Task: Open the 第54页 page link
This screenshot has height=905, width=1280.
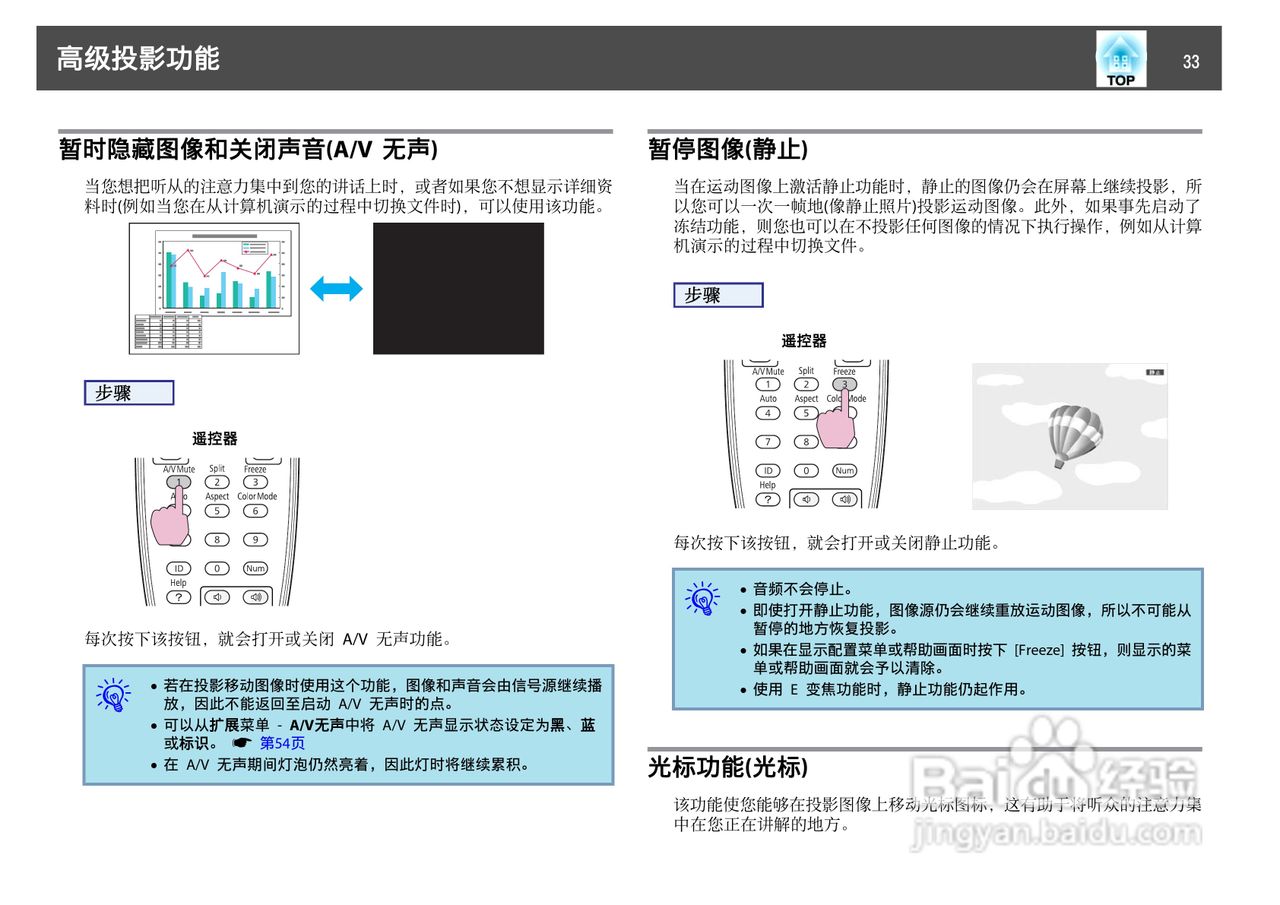Action: click(x=282, y=743)
